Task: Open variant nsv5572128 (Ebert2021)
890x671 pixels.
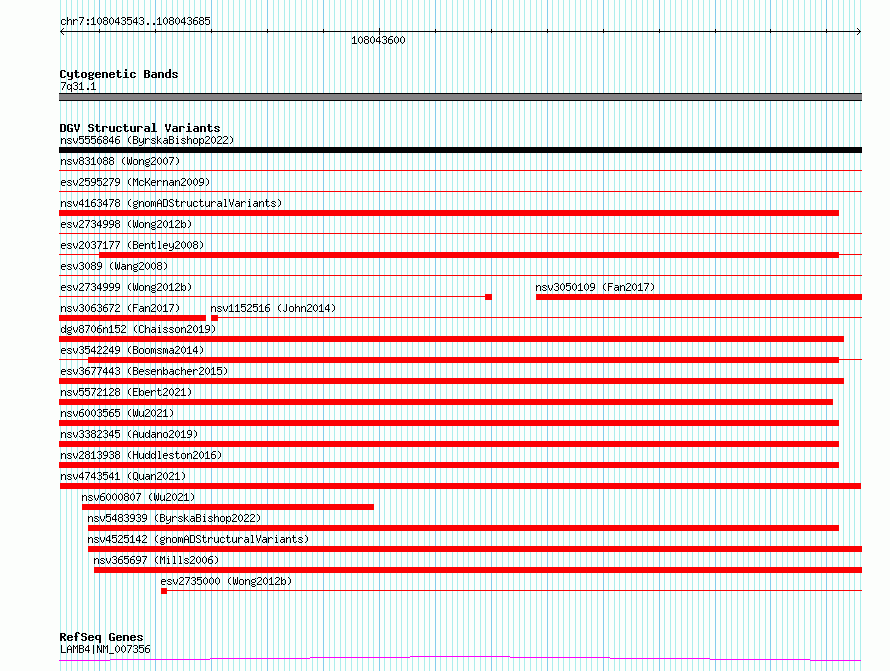Action: (x=126, y=392)
